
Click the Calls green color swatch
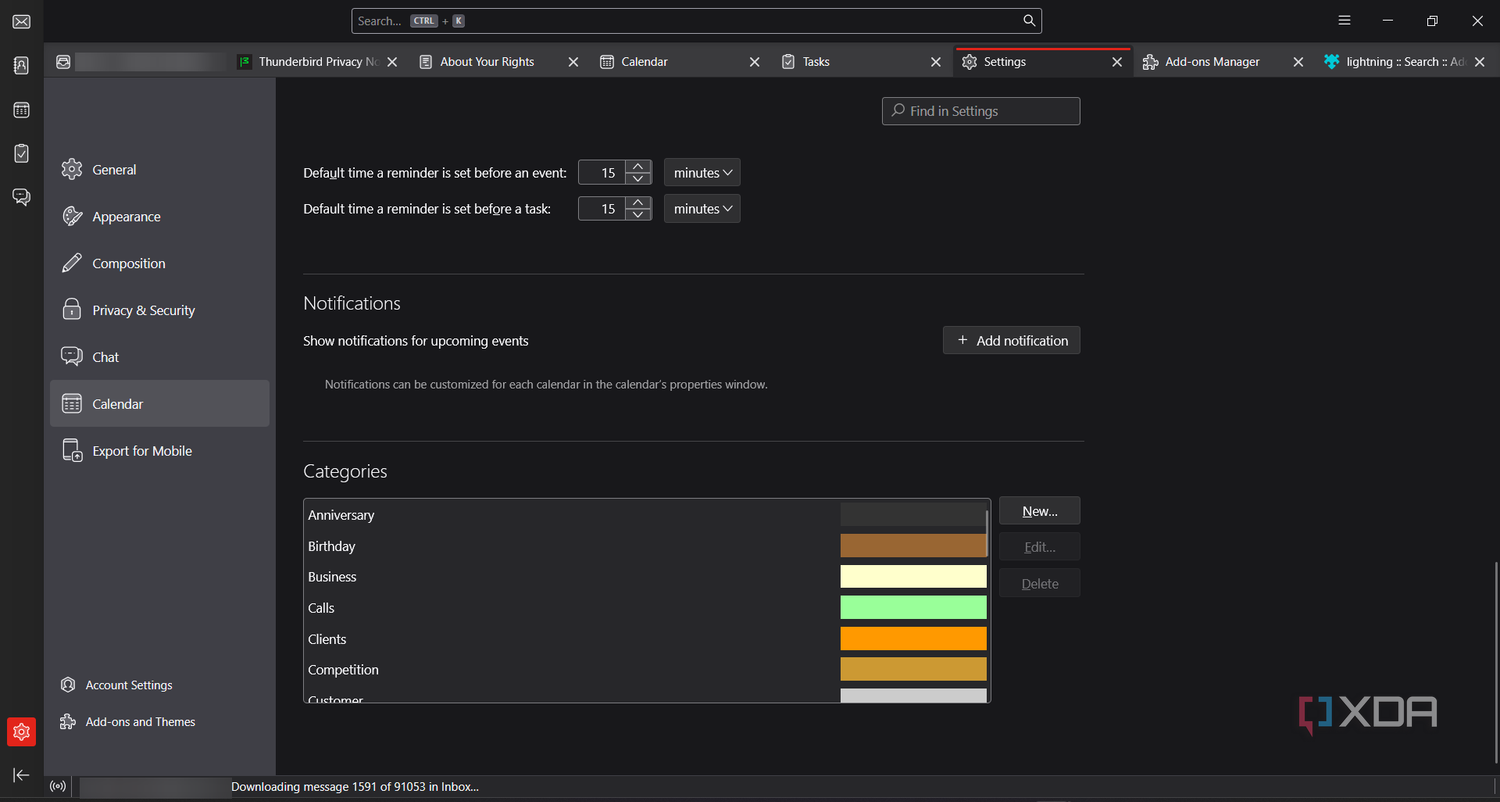click(x=913, y=608)
